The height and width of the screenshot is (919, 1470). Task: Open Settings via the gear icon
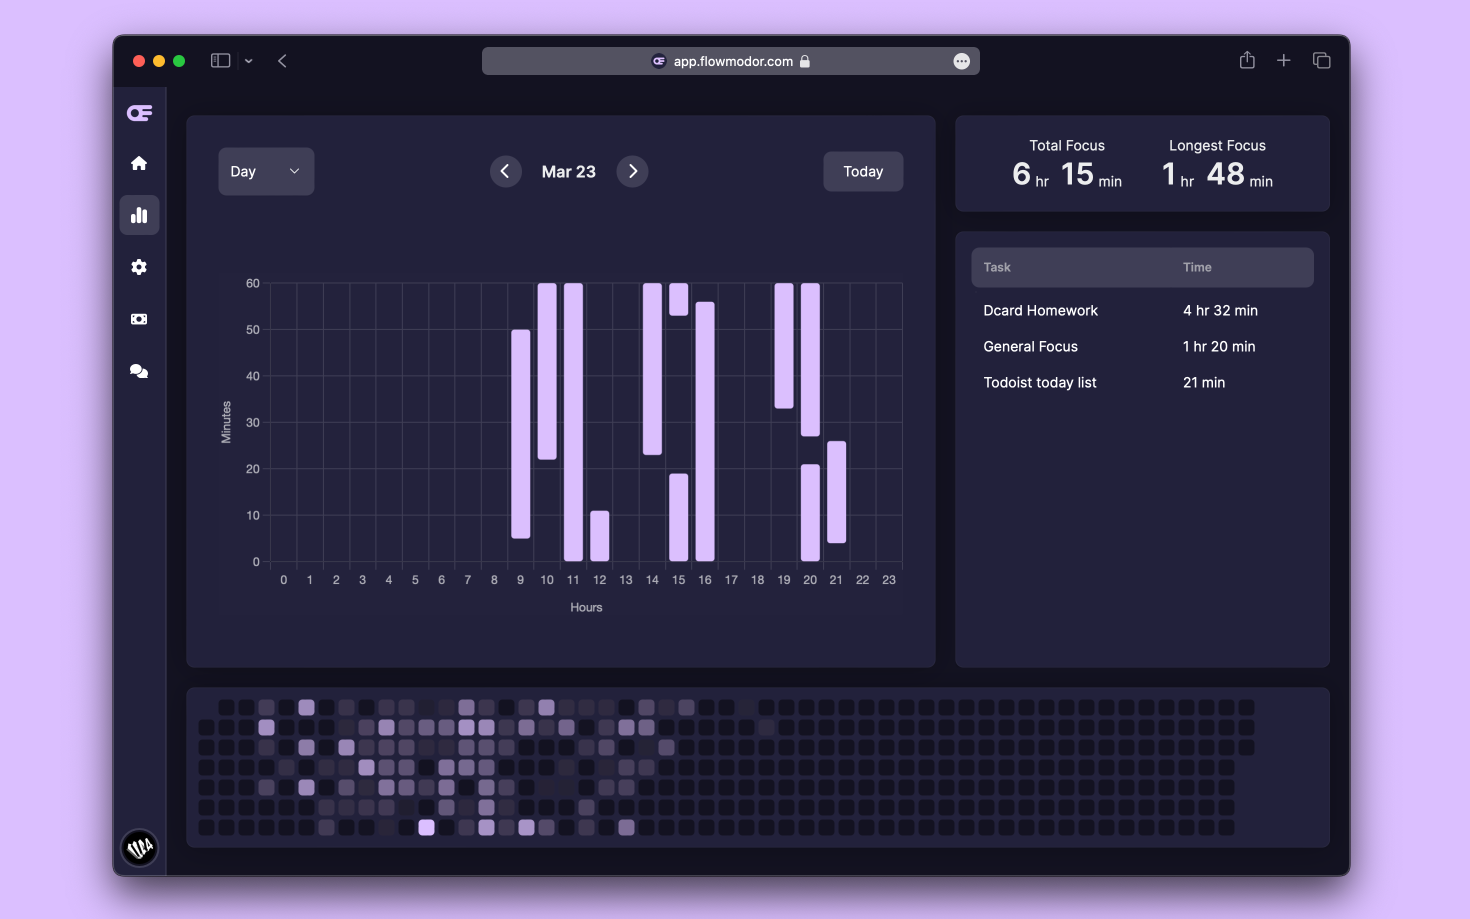point(139,267)
